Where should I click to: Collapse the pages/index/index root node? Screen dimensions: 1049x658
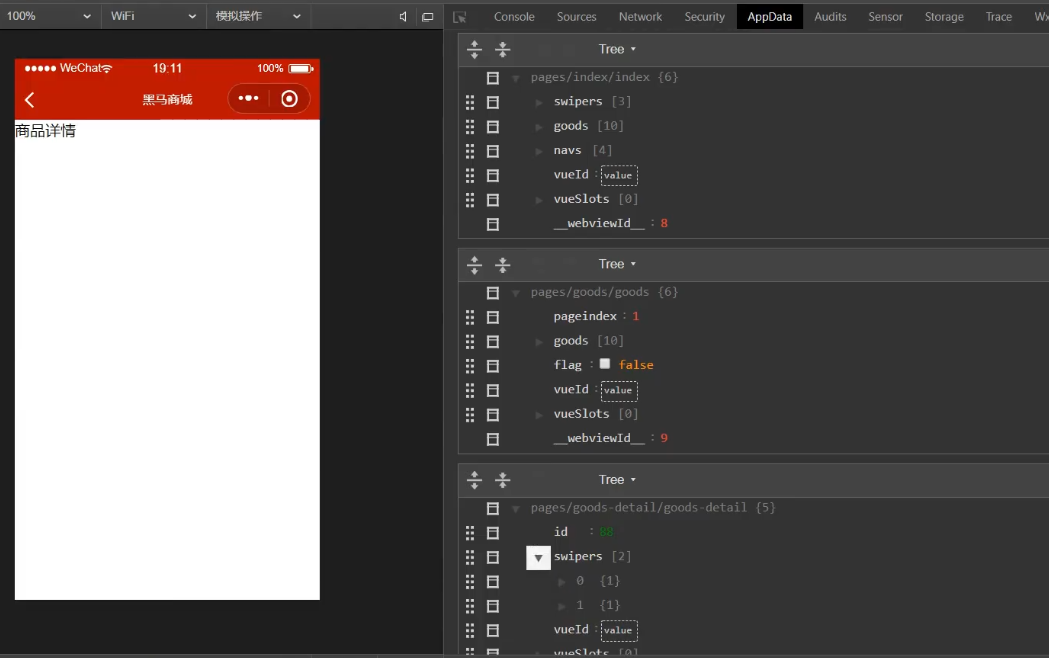tap(516, 78)
